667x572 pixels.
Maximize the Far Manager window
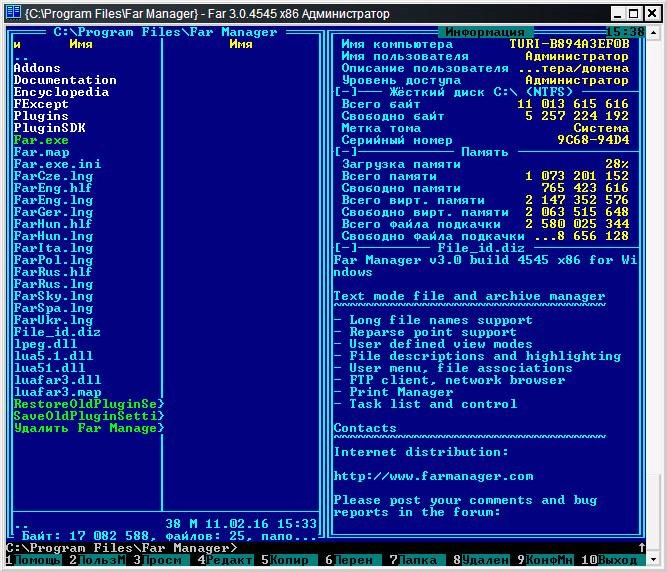[634, 13]
